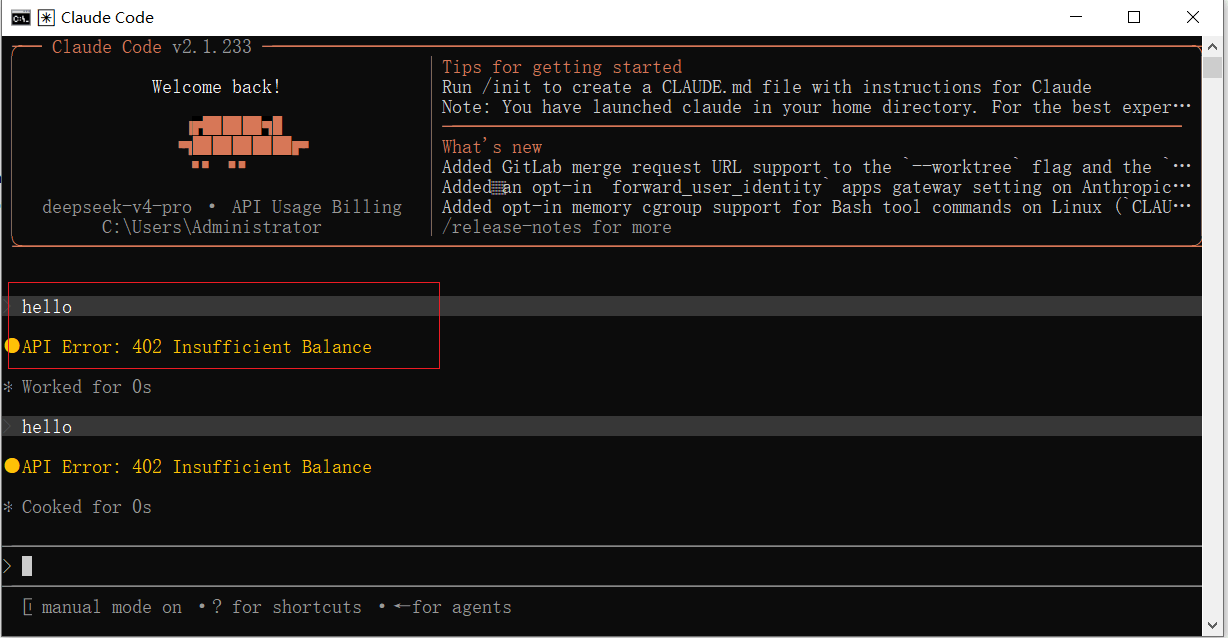Click 'deepseek-v4-pro' model name
Viewport: 1228px width, 638px height.
(x=117, y=207)
